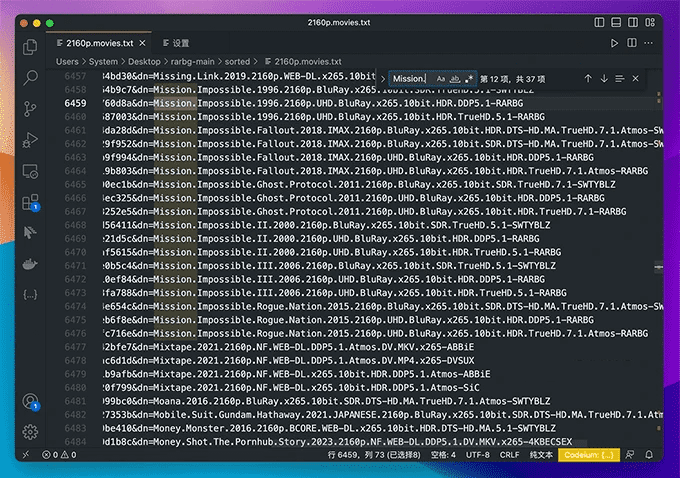Open the UTF-8 encoding selector
Viewport: 680px width, 478px height.
coord(477,455)
